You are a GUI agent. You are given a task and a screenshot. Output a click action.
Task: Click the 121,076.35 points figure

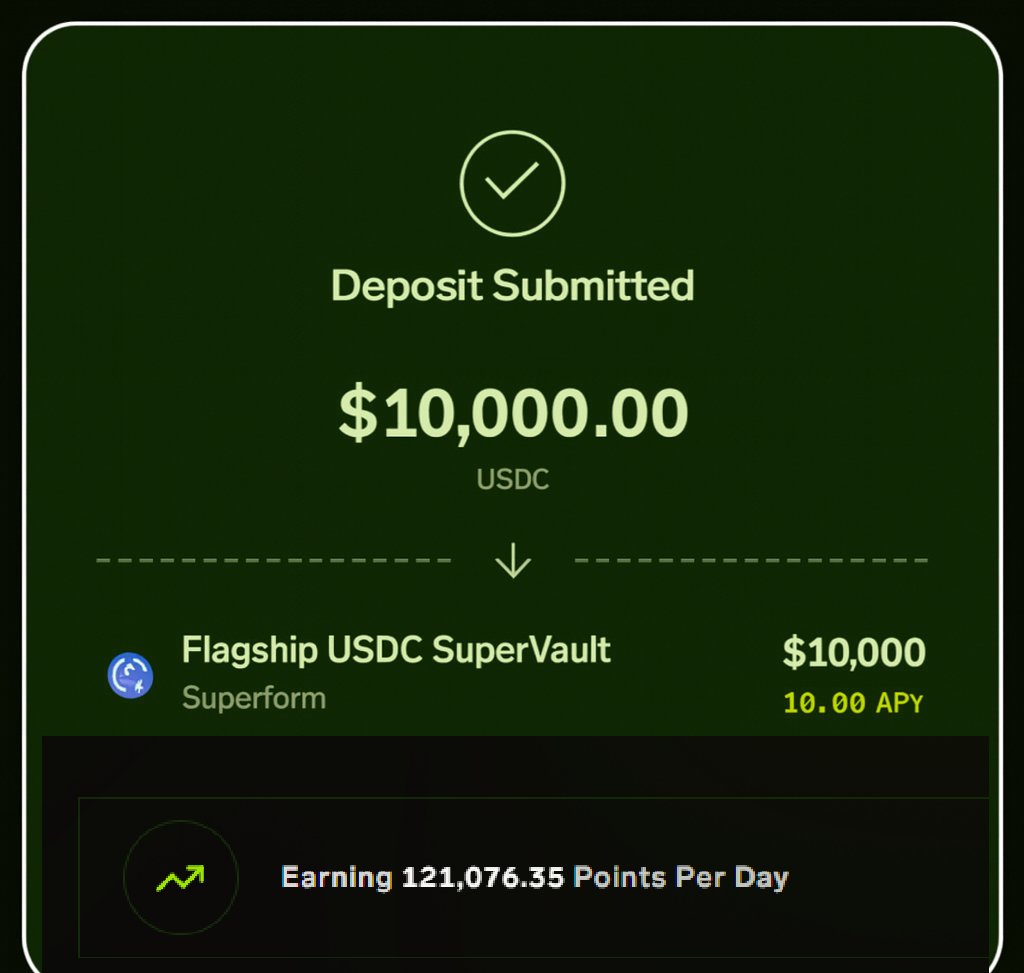pos(483,878)
